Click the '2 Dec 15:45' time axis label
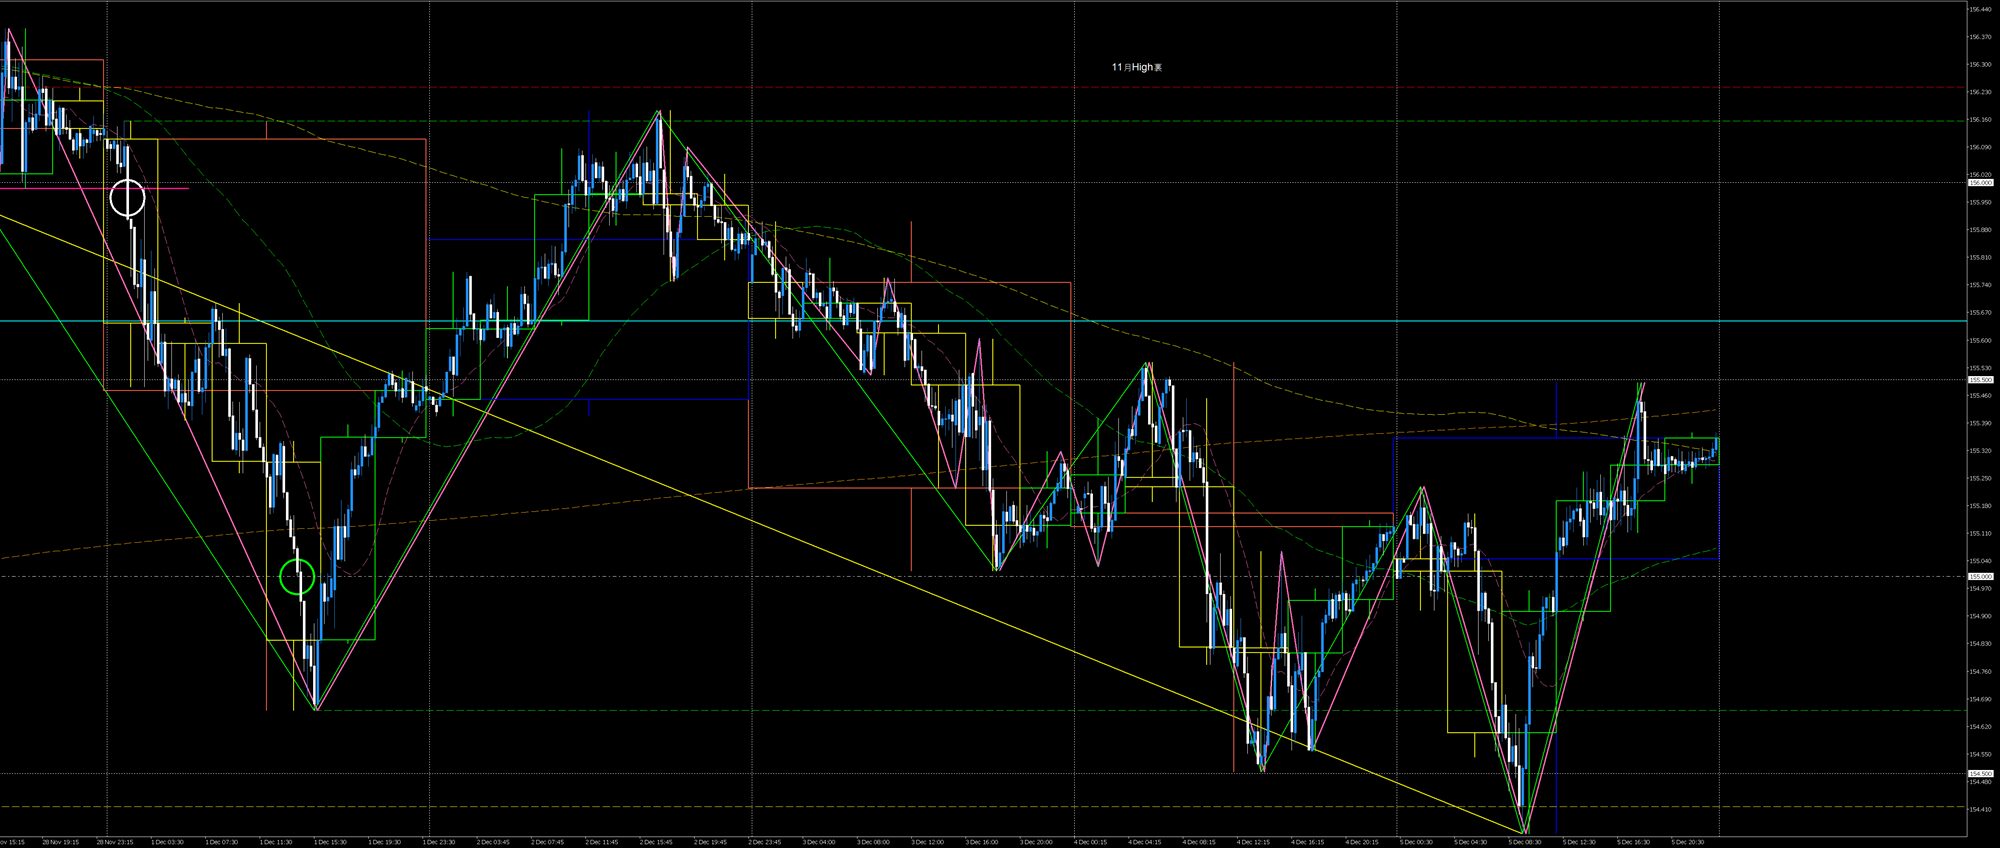 (655, 842)
